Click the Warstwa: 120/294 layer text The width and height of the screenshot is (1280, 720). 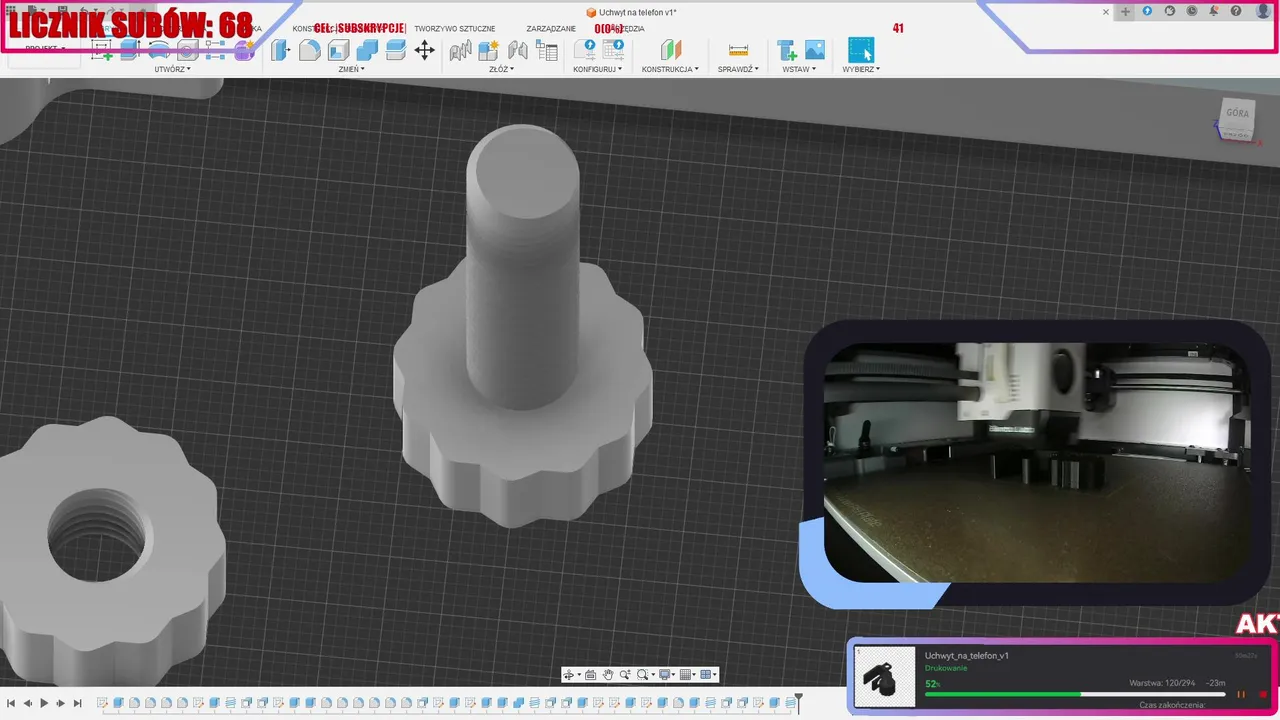(1162, 683)
